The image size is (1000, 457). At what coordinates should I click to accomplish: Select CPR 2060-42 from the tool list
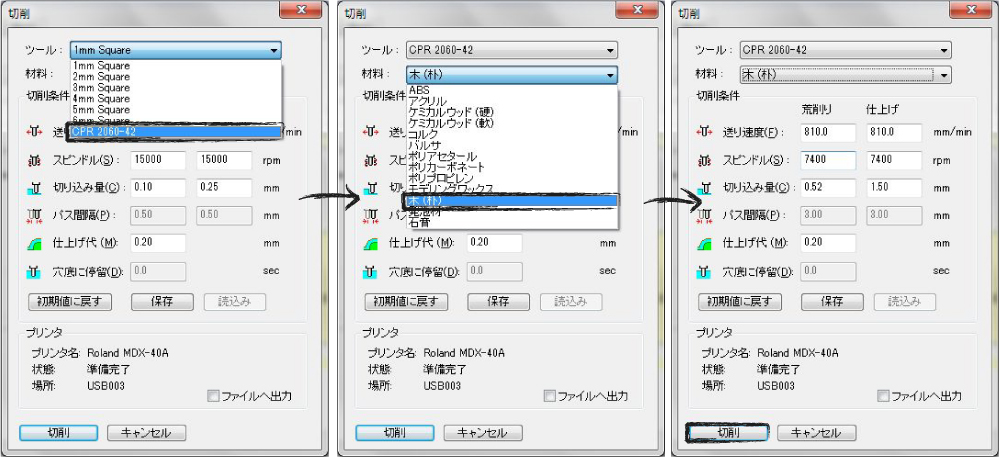click(x=175, y=131)
